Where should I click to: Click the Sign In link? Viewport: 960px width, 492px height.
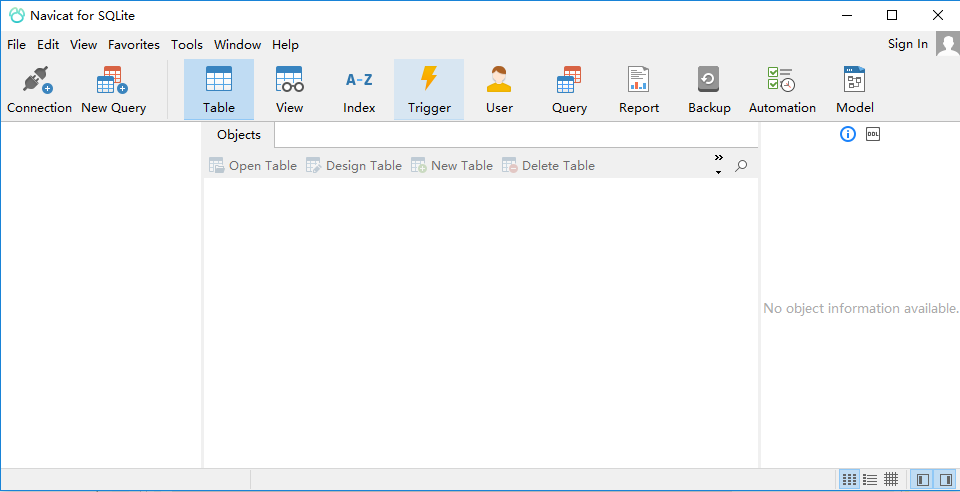tap(908, 44)
